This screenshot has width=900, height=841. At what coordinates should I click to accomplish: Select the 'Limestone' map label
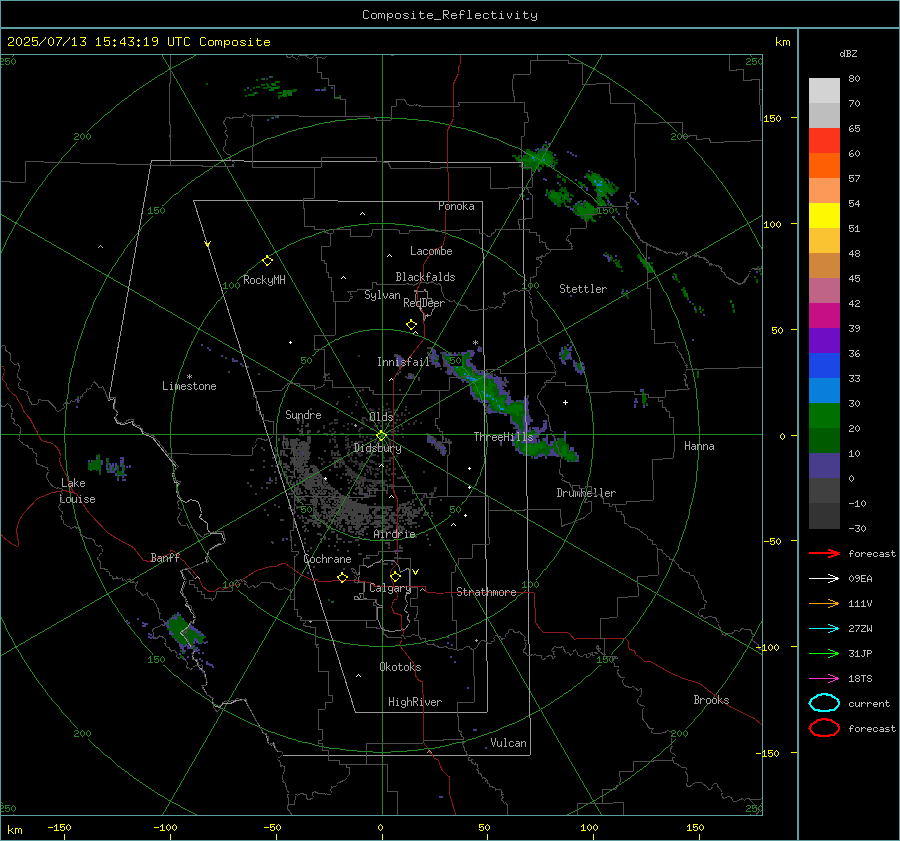point(189,386)
